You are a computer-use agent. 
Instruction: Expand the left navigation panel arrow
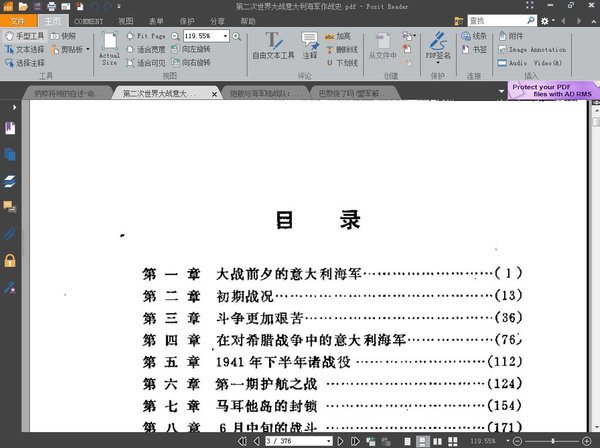14,108
